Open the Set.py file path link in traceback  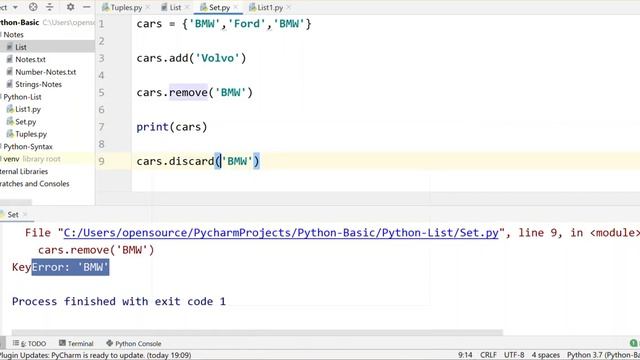point(281,233)
